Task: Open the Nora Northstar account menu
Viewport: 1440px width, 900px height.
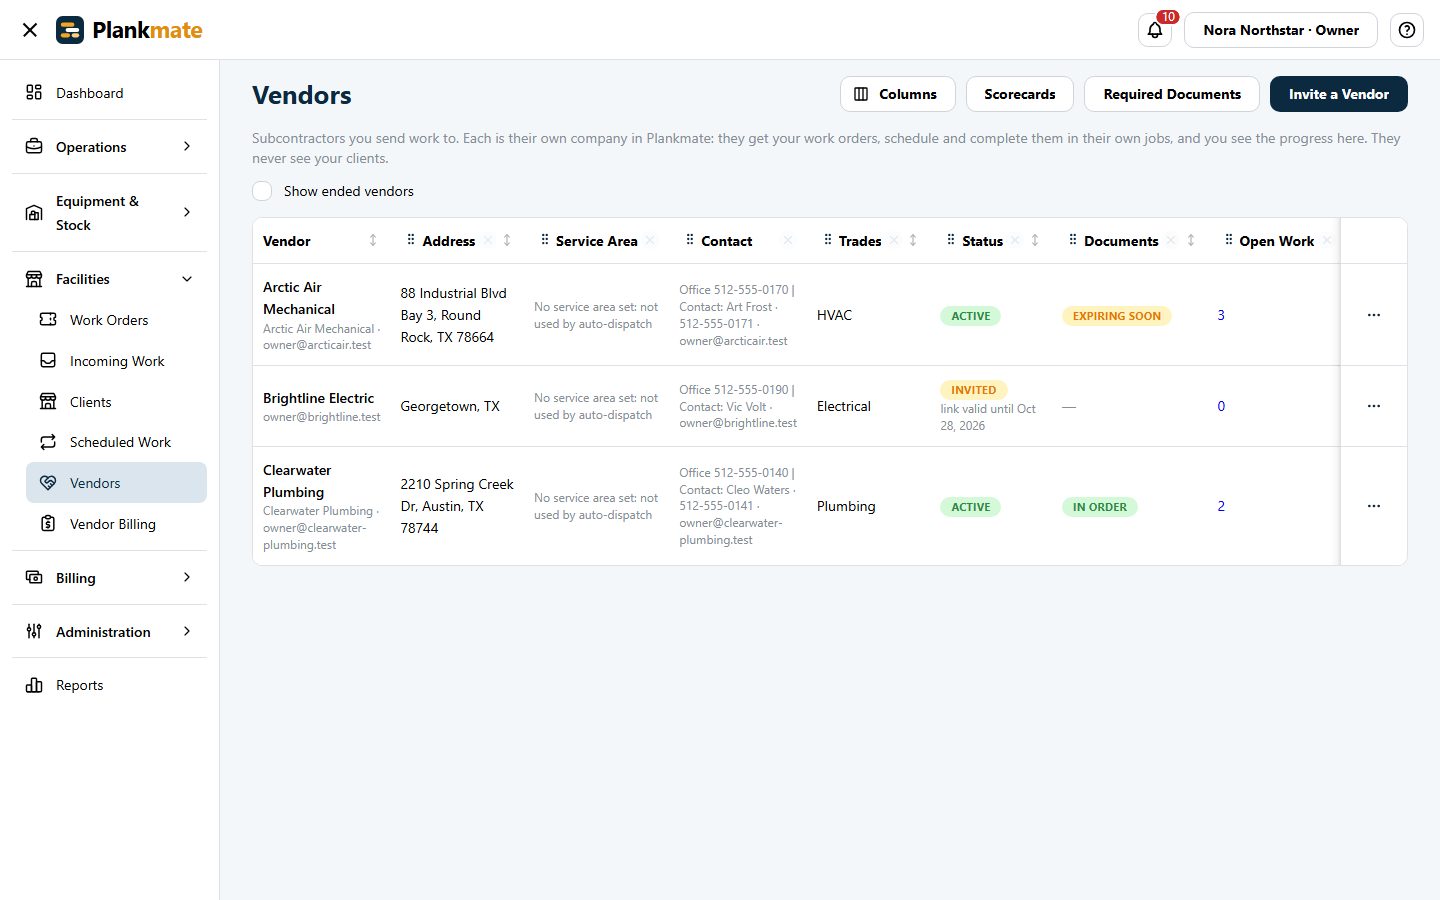Action: point(1281,30)
